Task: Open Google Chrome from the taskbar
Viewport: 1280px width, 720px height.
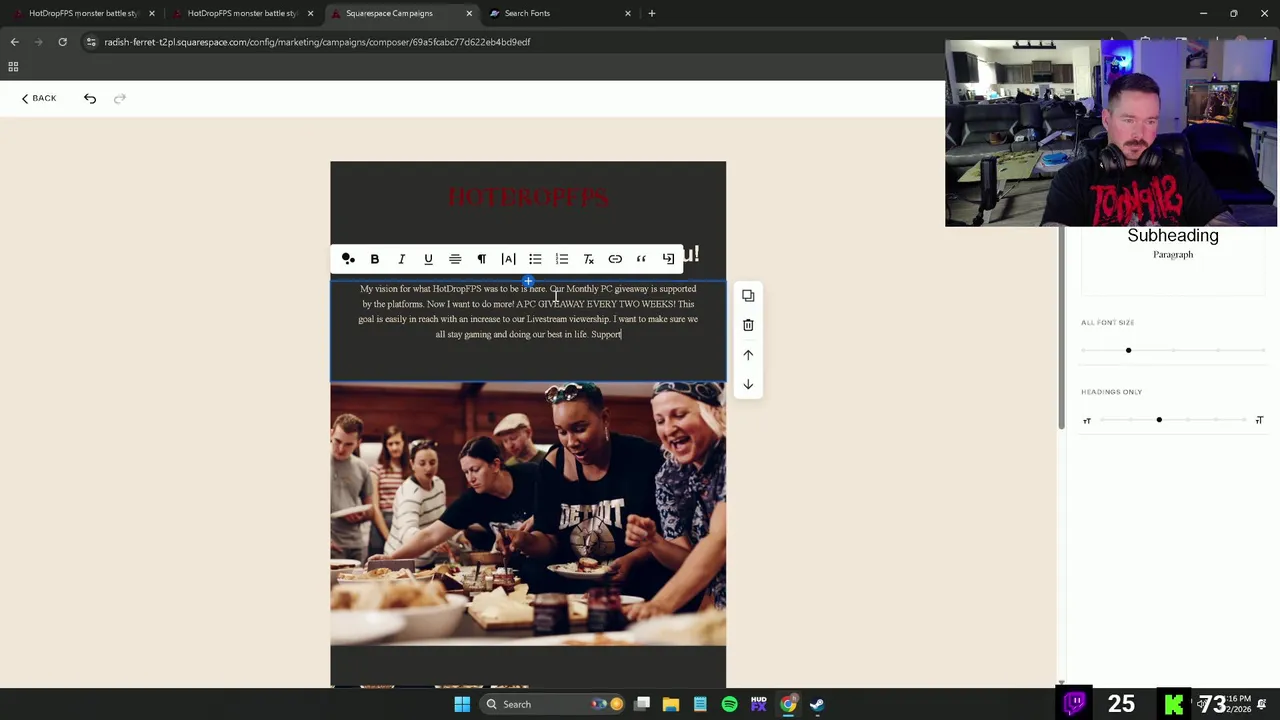Action: click(x=788, y=704)
